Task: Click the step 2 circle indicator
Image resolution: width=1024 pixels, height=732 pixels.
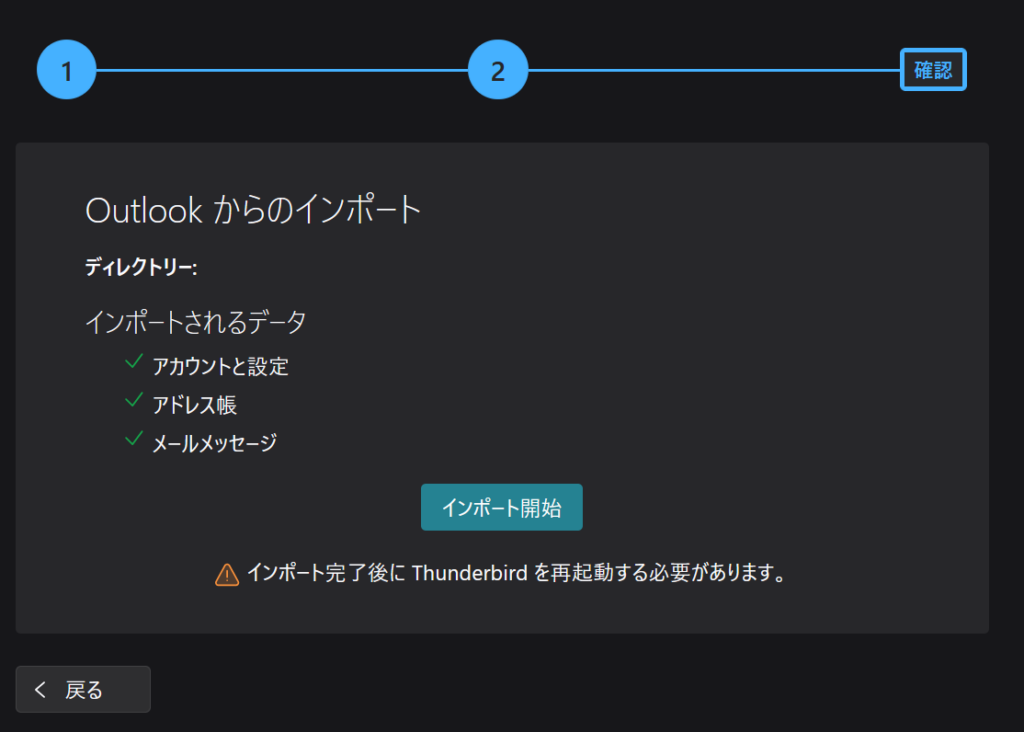Action: [x=497, y=70]
